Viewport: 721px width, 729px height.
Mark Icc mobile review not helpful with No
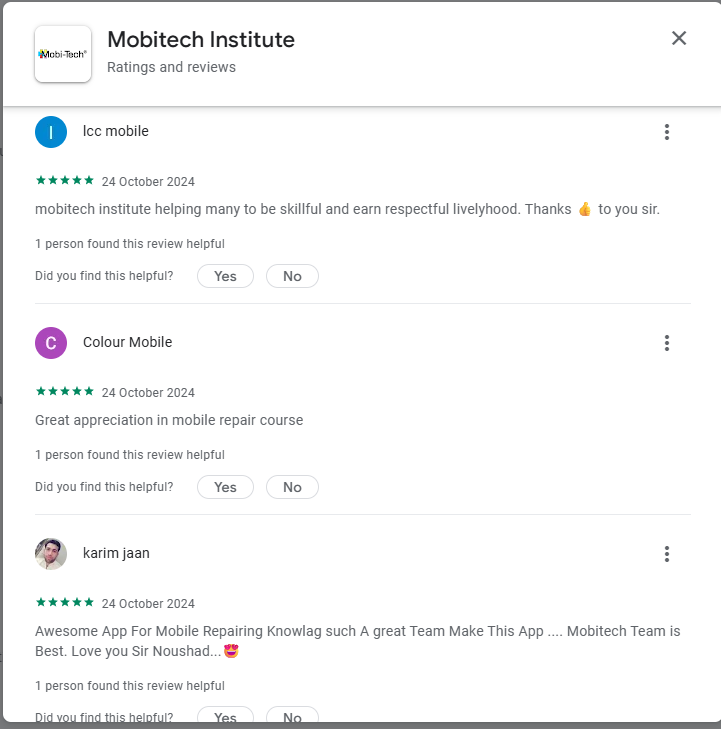[x=292, y=276]
